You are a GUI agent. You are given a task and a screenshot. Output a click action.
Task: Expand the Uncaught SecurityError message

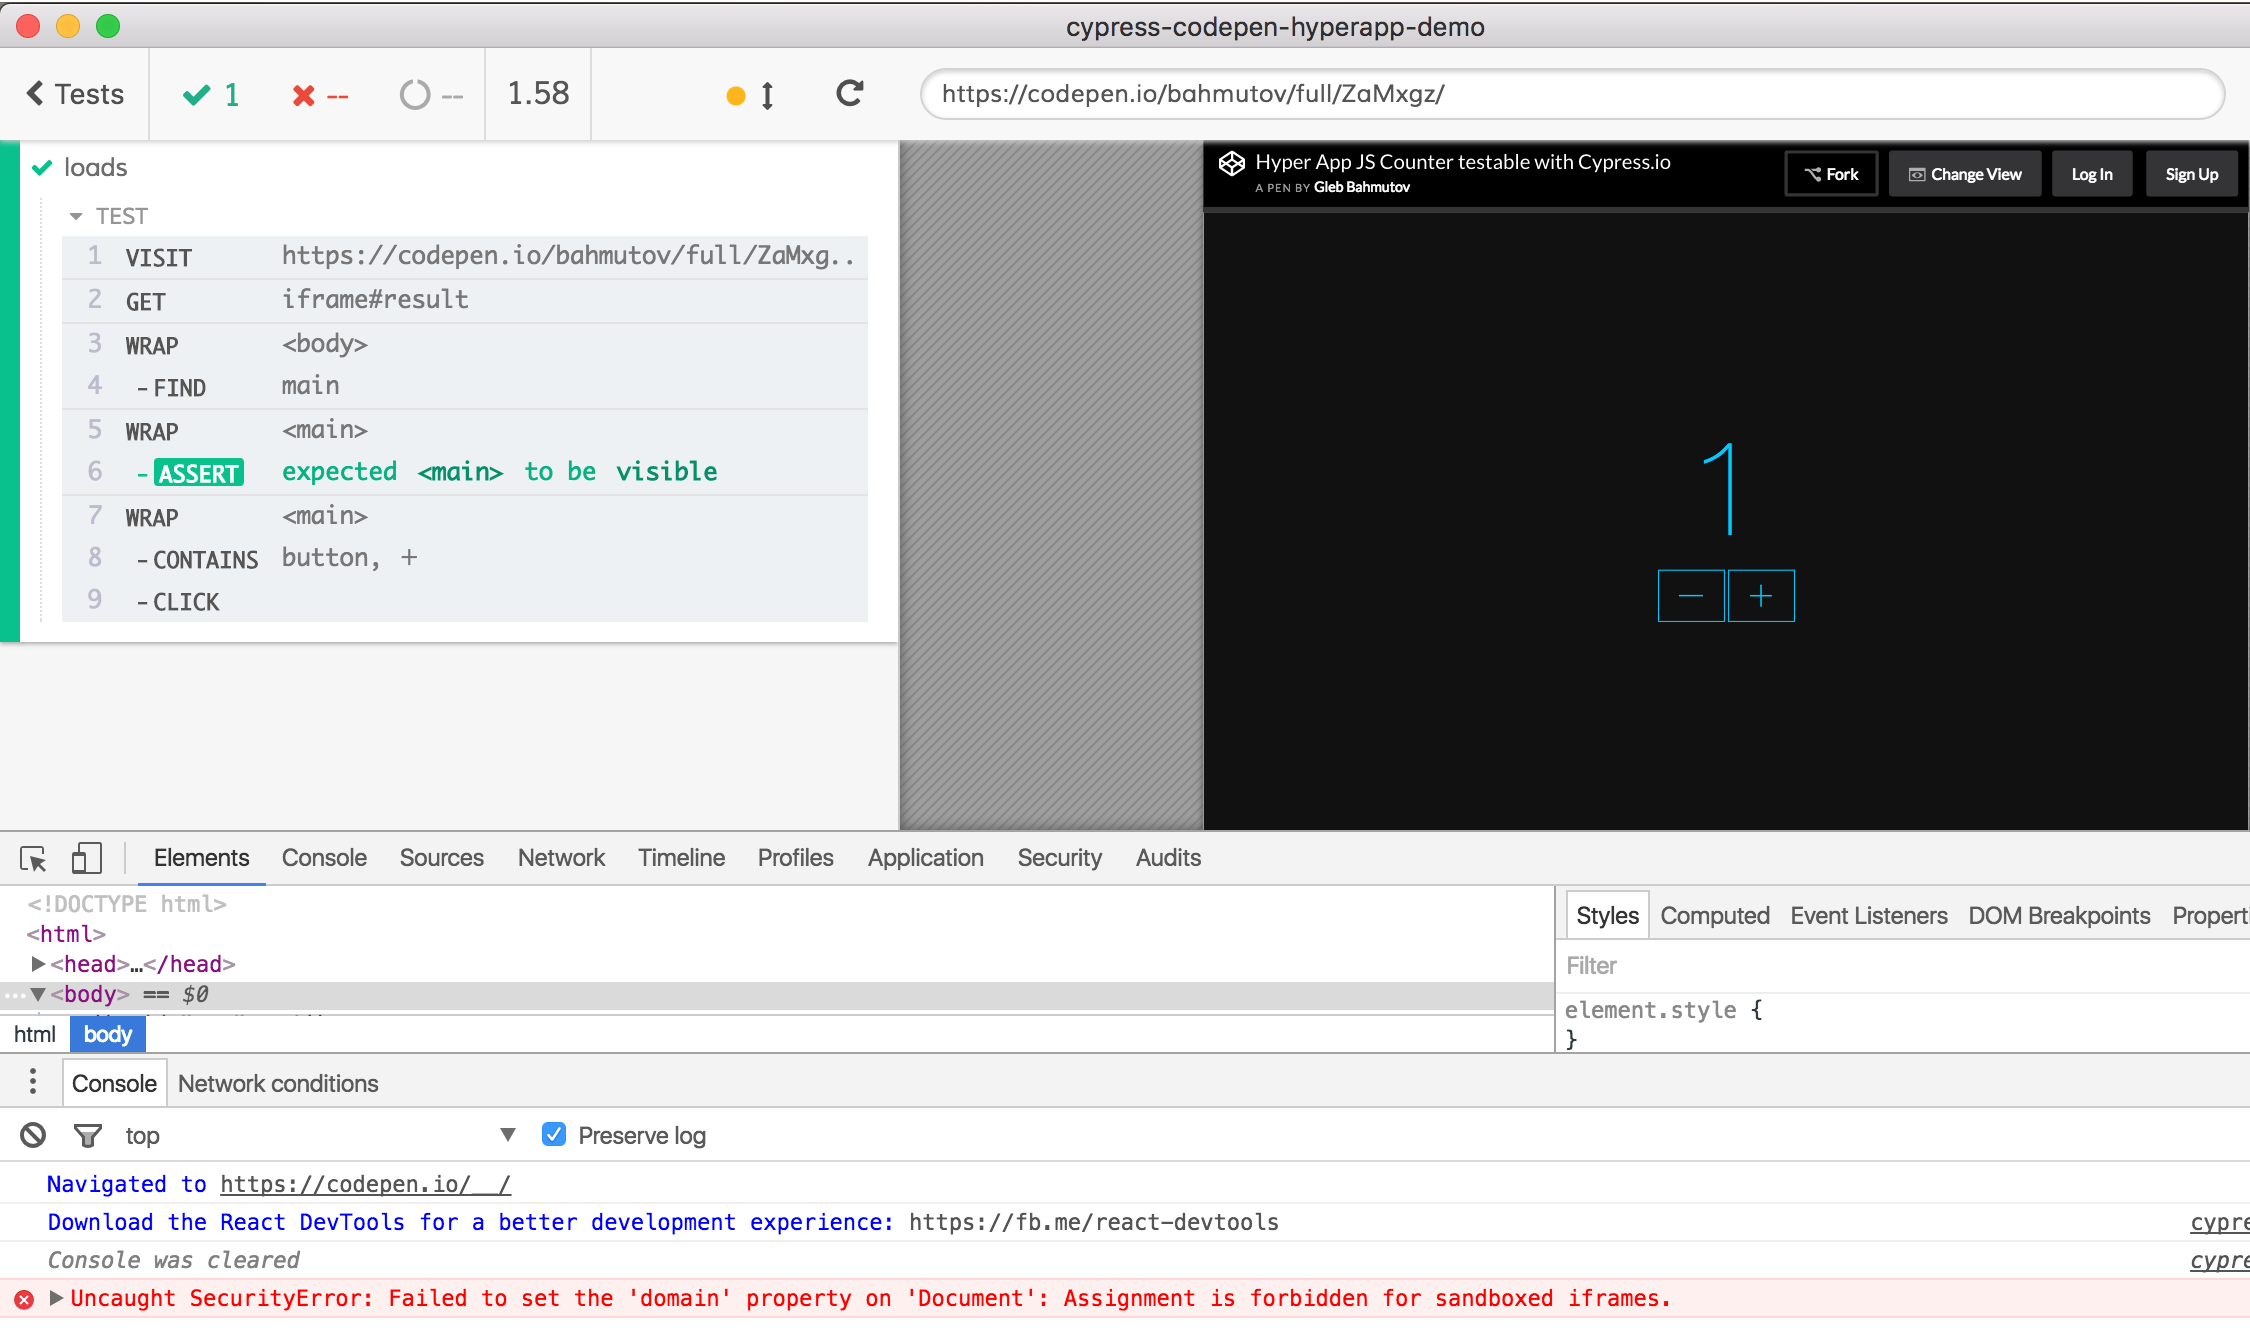click(56, 1298)
